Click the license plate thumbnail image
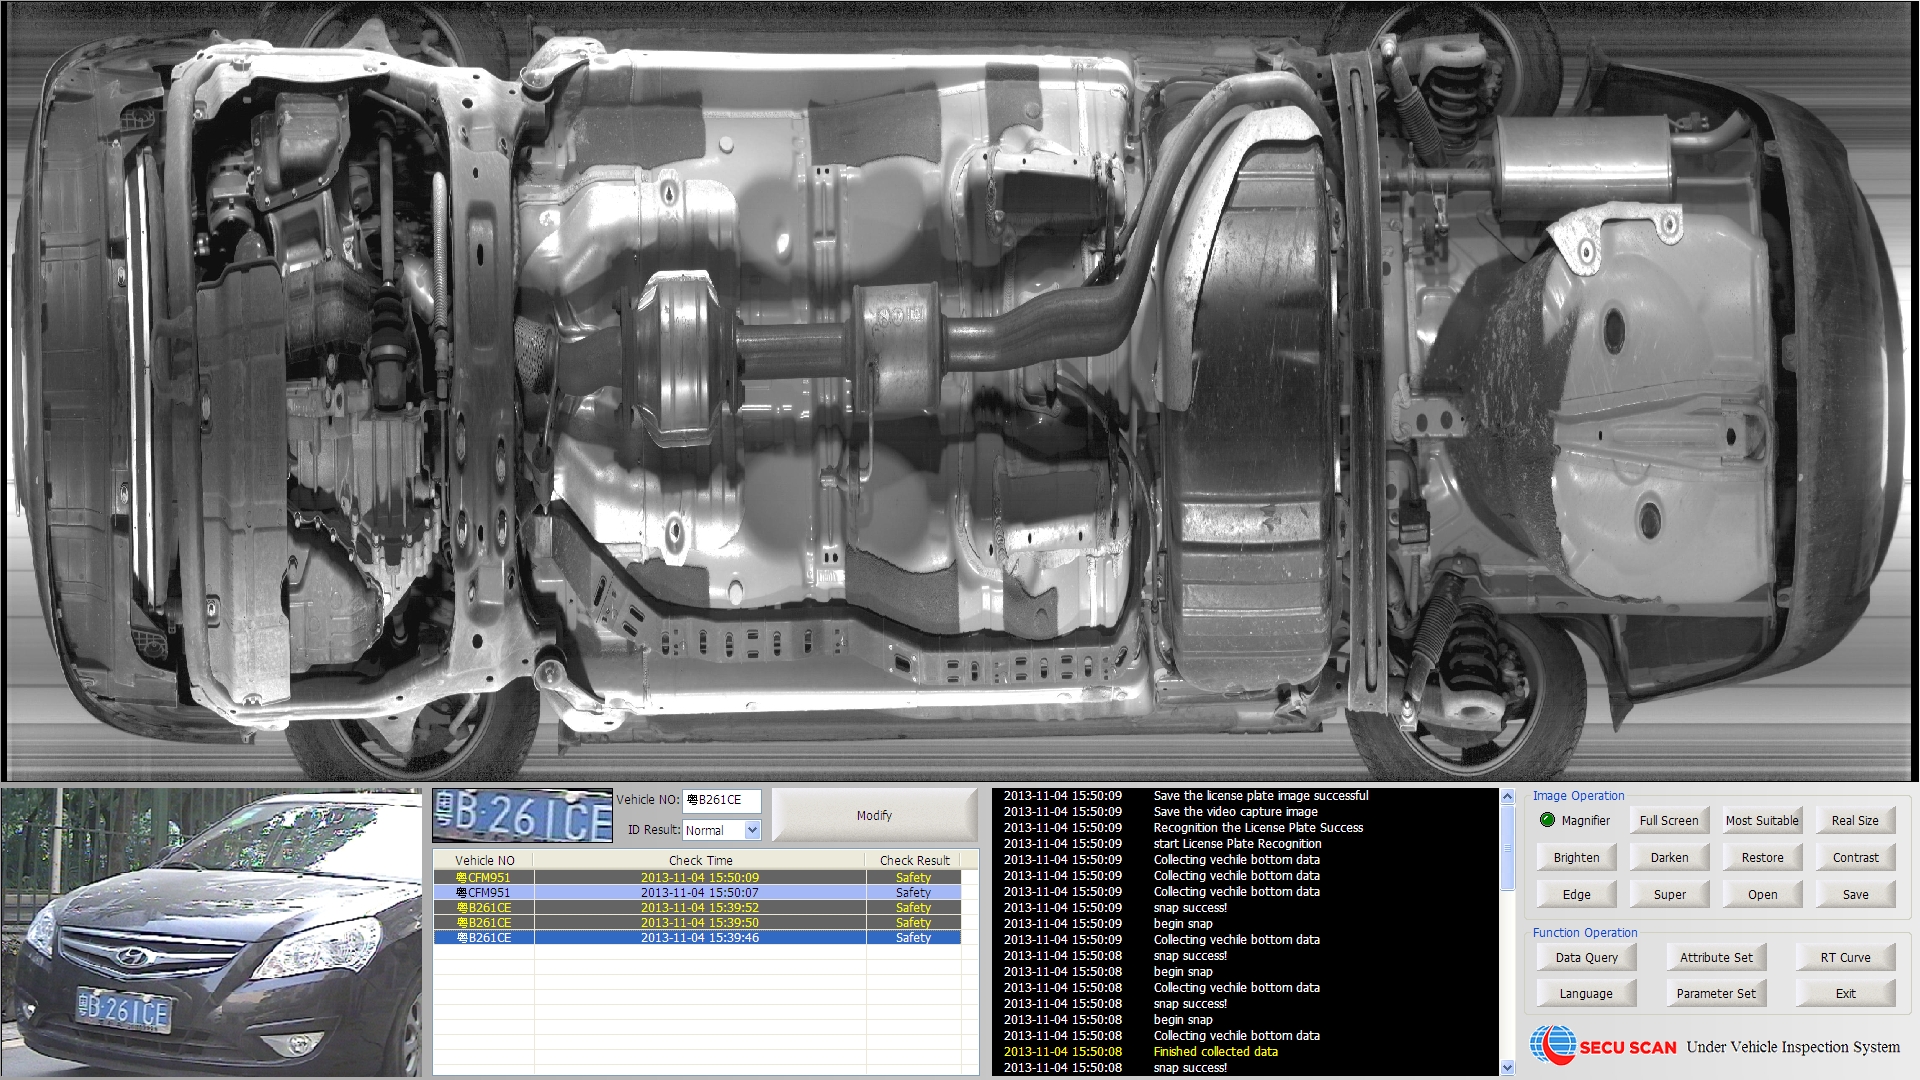Screen dimensions: 1920x1080 pos(522,816)
